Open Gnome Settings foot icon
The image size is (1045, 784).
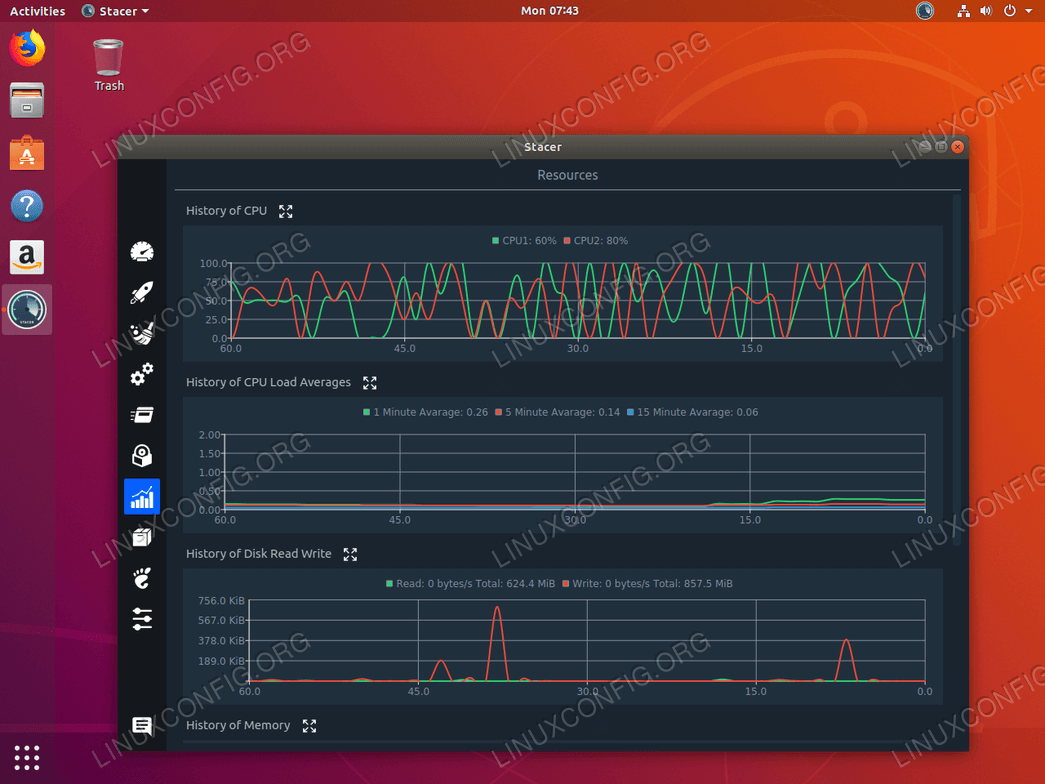[142, 578]
